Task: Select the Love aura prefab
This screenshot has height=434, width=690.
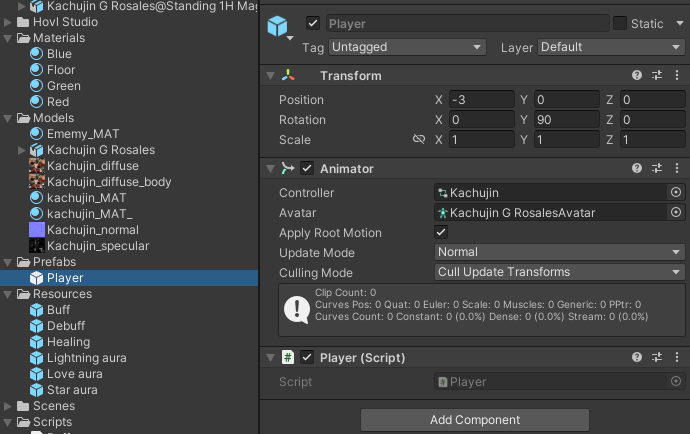Action: 75,374
